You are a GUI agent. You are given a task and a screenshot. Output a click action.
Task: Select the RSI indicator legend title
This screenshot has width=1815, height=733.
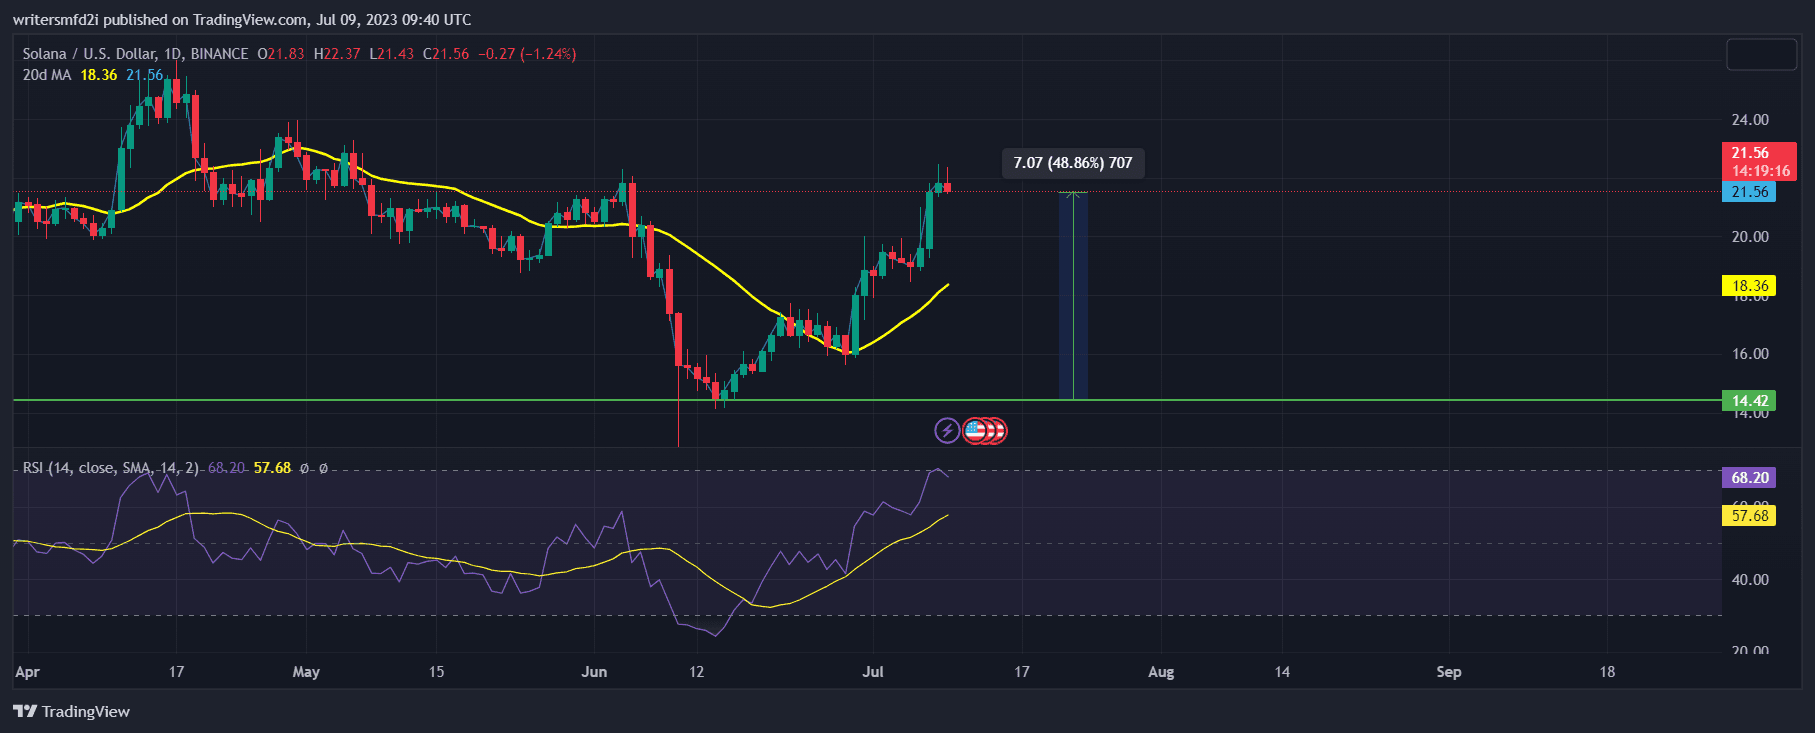tap(110, 468)
